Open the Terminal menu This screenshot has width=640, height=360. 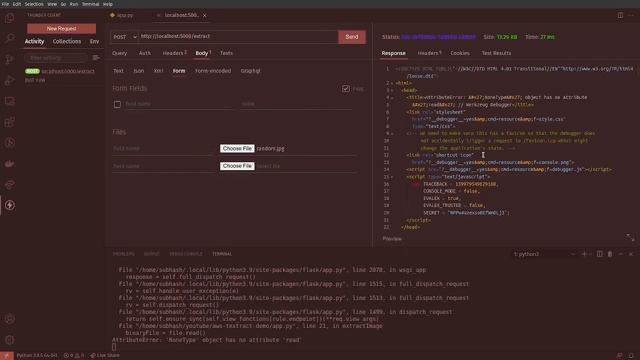[x=90, y=4]
